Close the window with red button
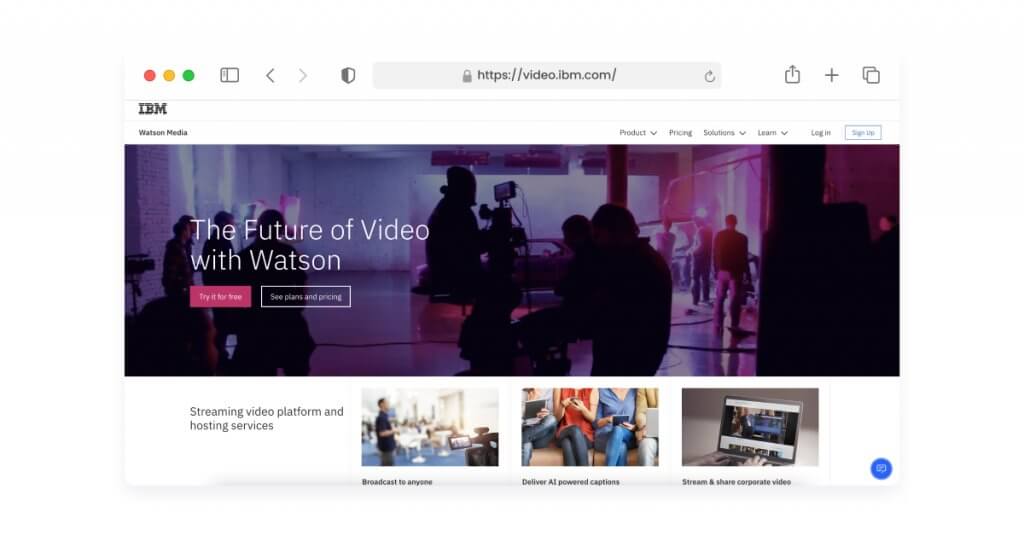This screenshot has height=536, width=1024. click(150, 76)
